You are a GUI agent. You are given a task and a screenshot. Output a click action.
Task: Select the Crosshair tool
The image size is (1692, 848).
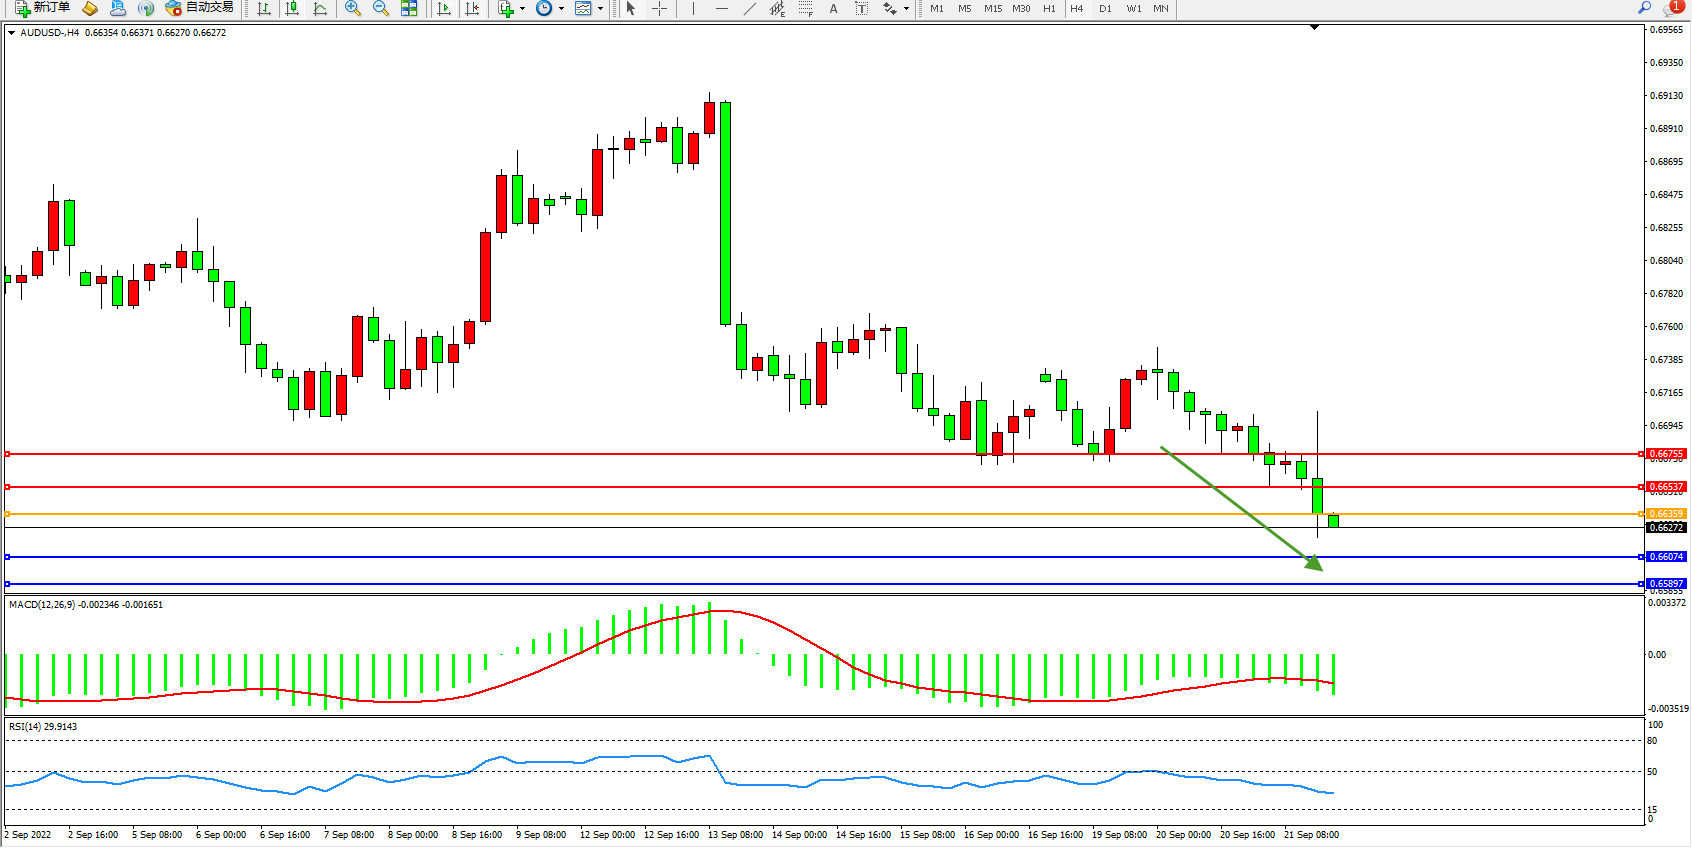pyautogui.click(x=660, y=8)
